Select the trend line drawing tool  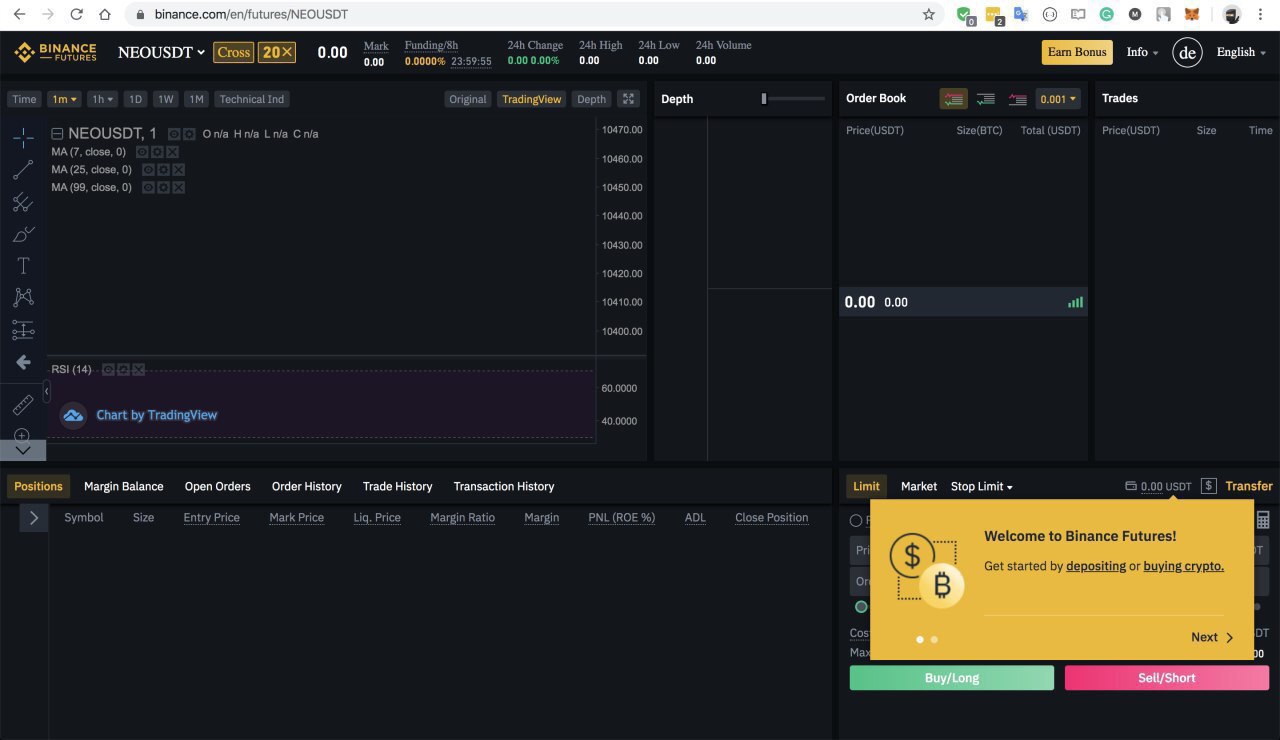[23, 170]
